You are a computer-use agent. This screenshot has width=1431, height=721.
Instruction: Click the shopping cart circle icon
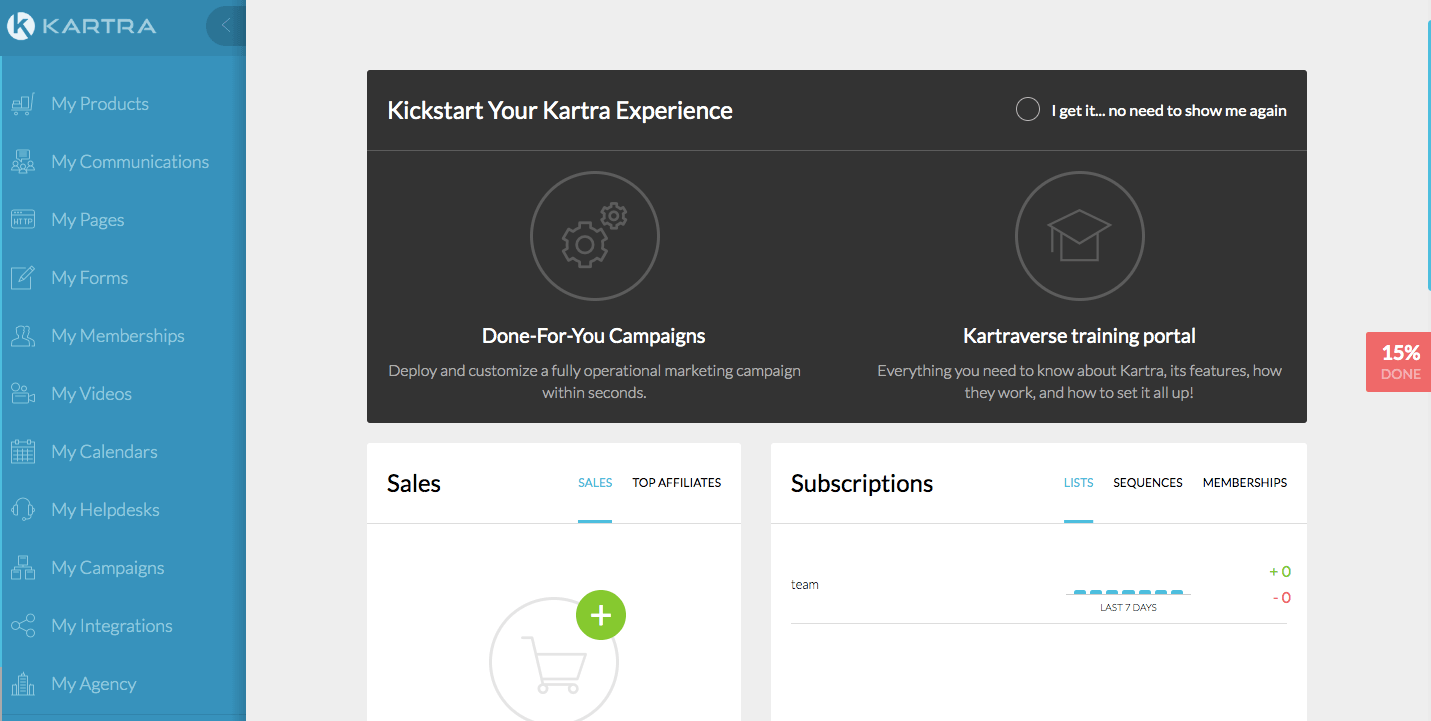pos(554,662)
